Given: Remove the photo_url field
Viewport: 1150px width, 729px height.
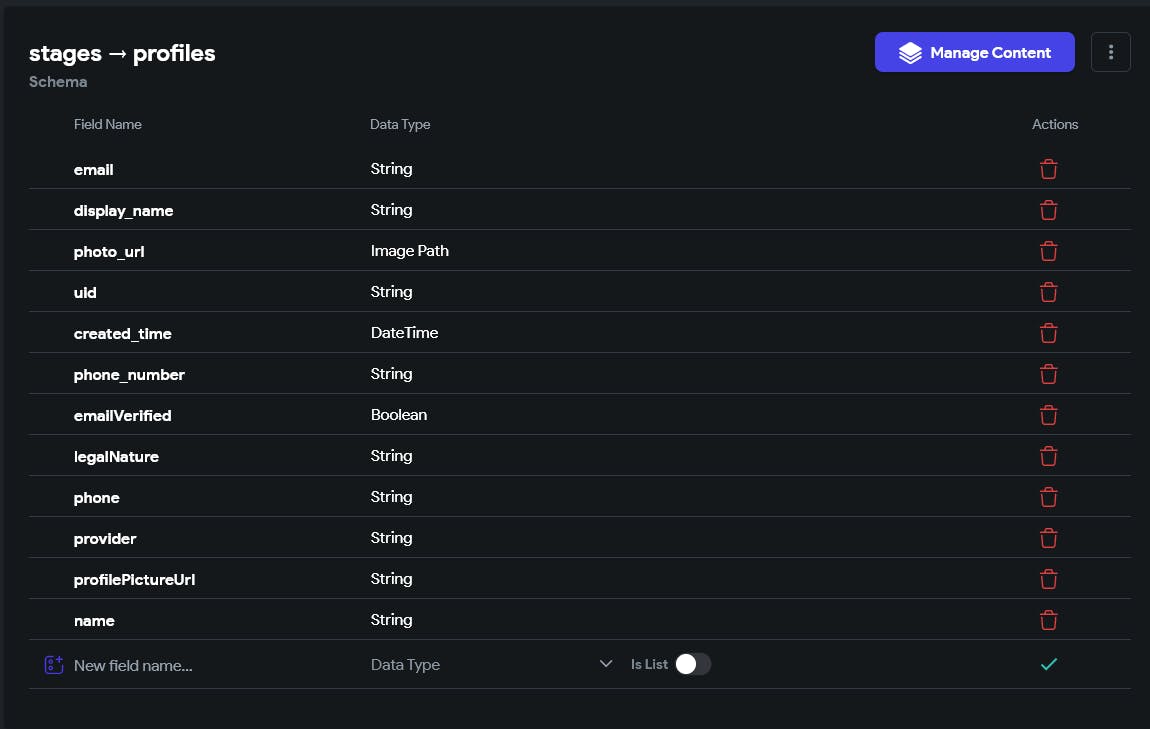Looking at the screenshot, I should [1048, 251].
